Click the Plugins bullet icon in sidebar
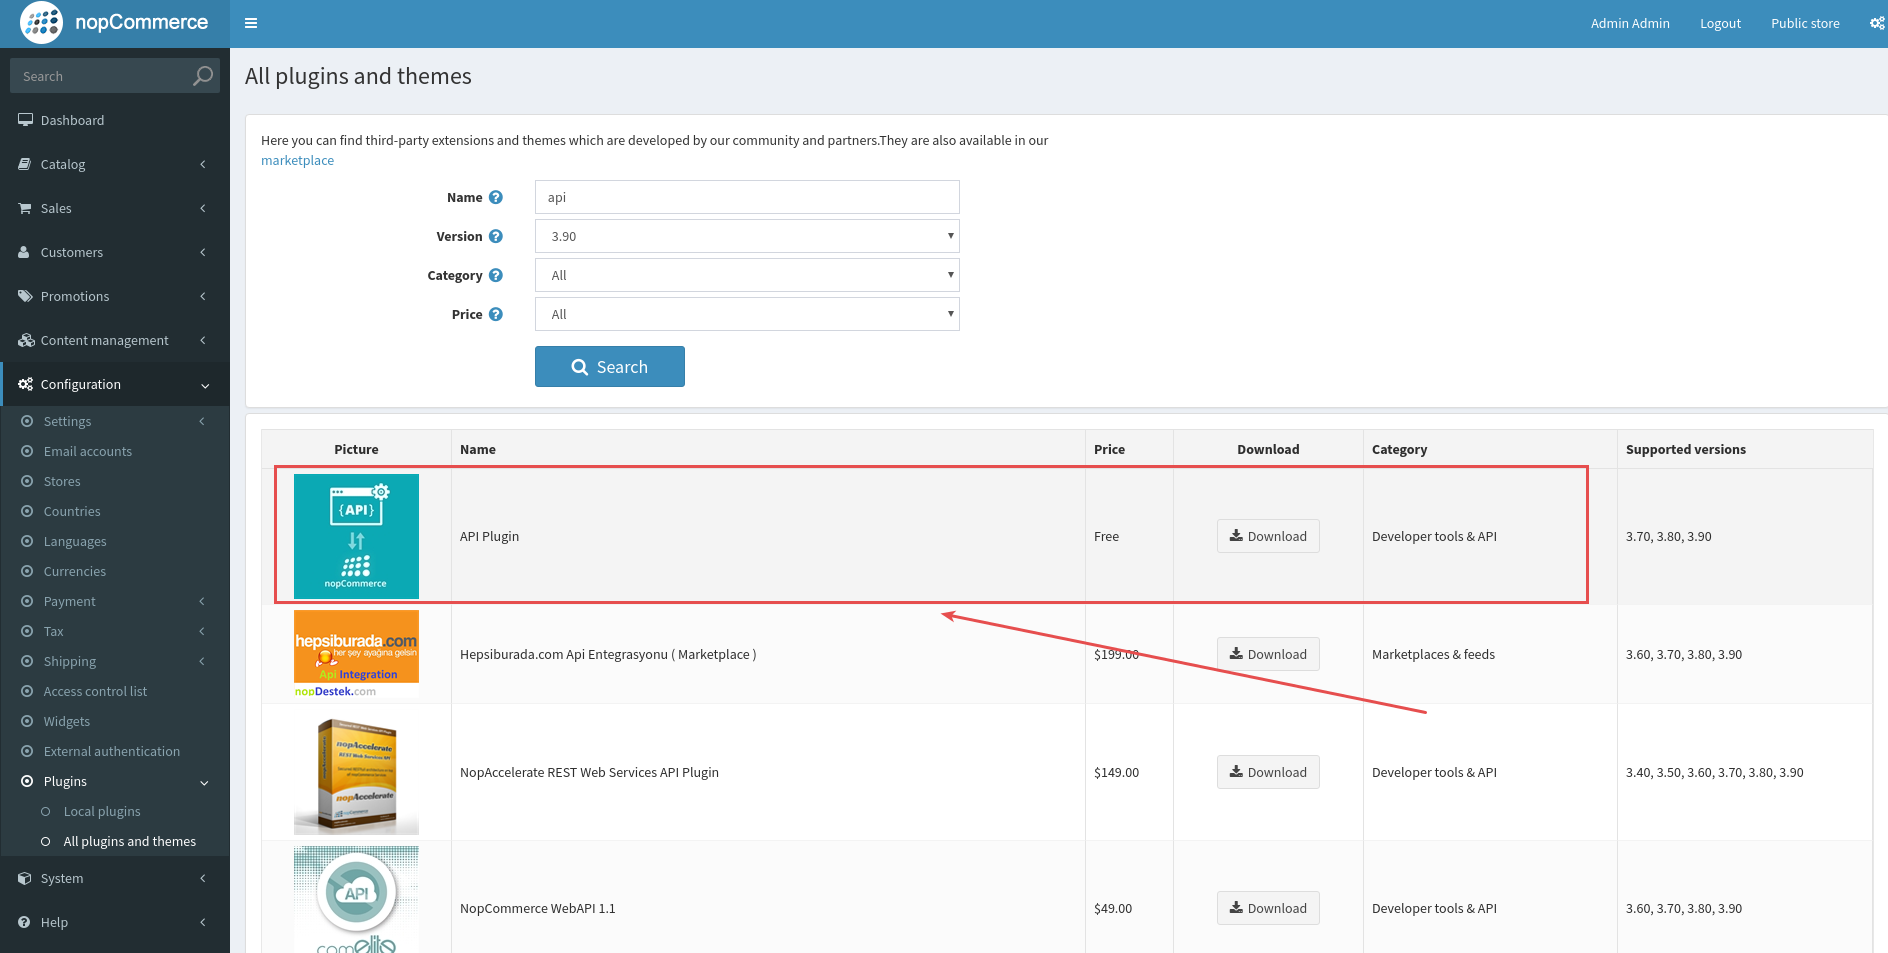 (x=27, y=781)
